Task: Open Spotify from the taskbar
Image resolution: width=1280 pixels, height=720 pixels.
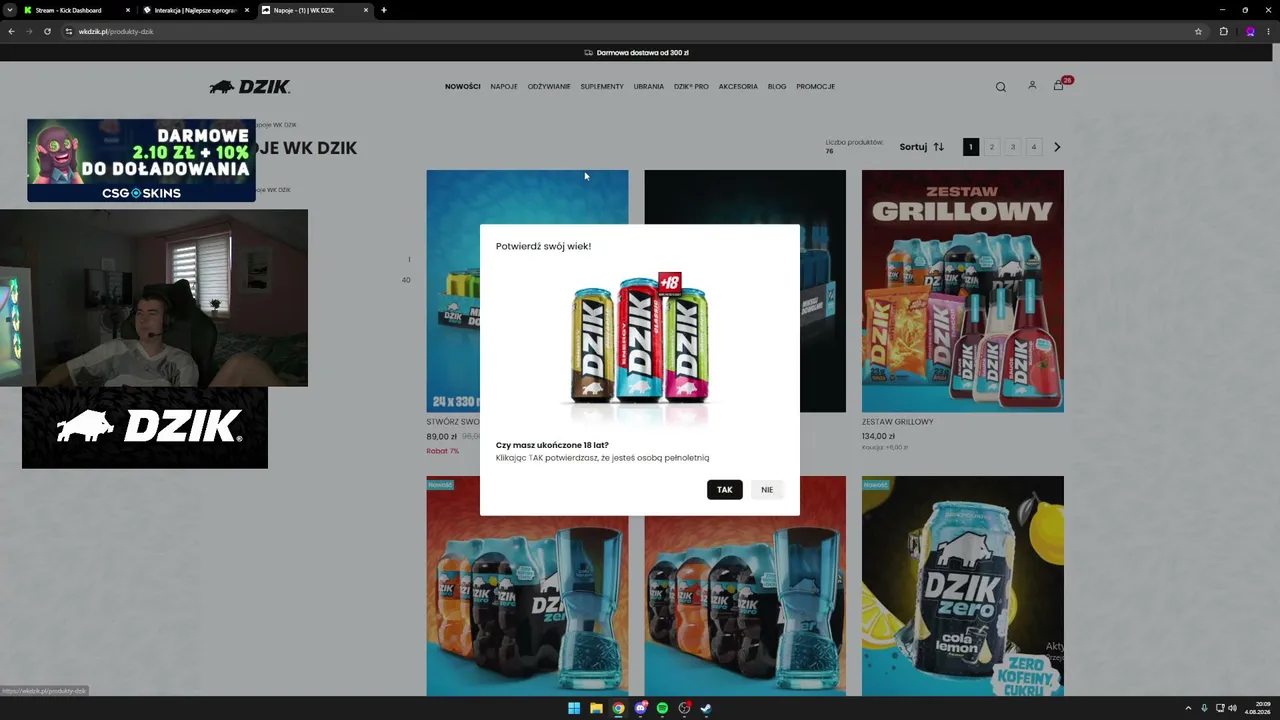Action: click(x=662, y=708)
